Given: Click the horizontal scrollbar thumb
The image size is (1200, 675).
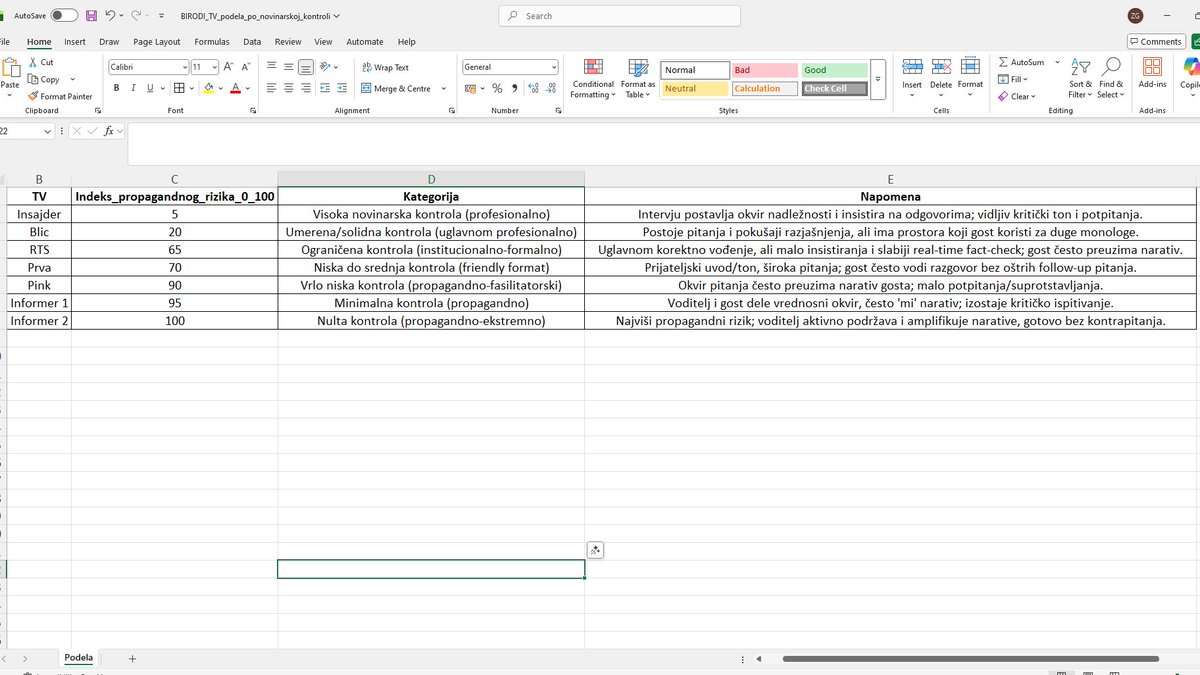Looking at the screenshot, I should [x=970, y=659].
